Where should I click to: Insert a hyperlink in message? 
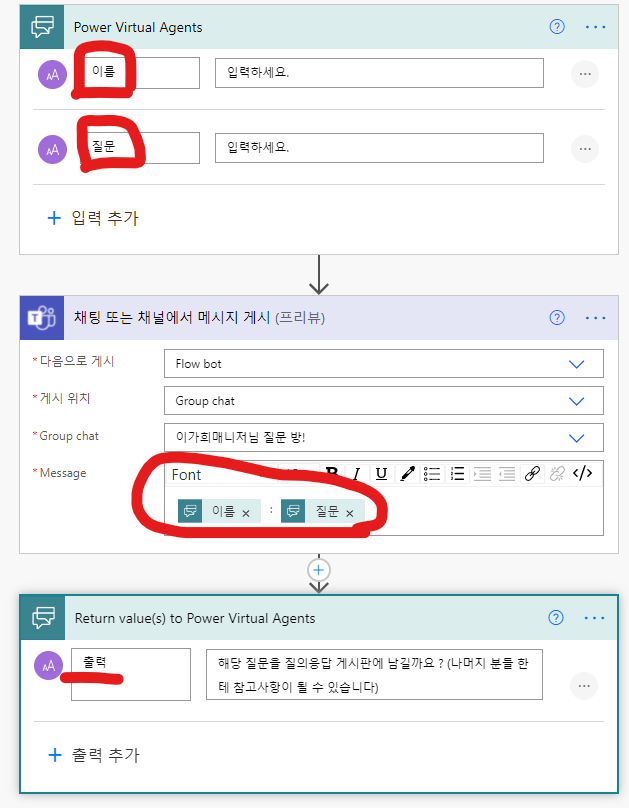click(532, 474)
